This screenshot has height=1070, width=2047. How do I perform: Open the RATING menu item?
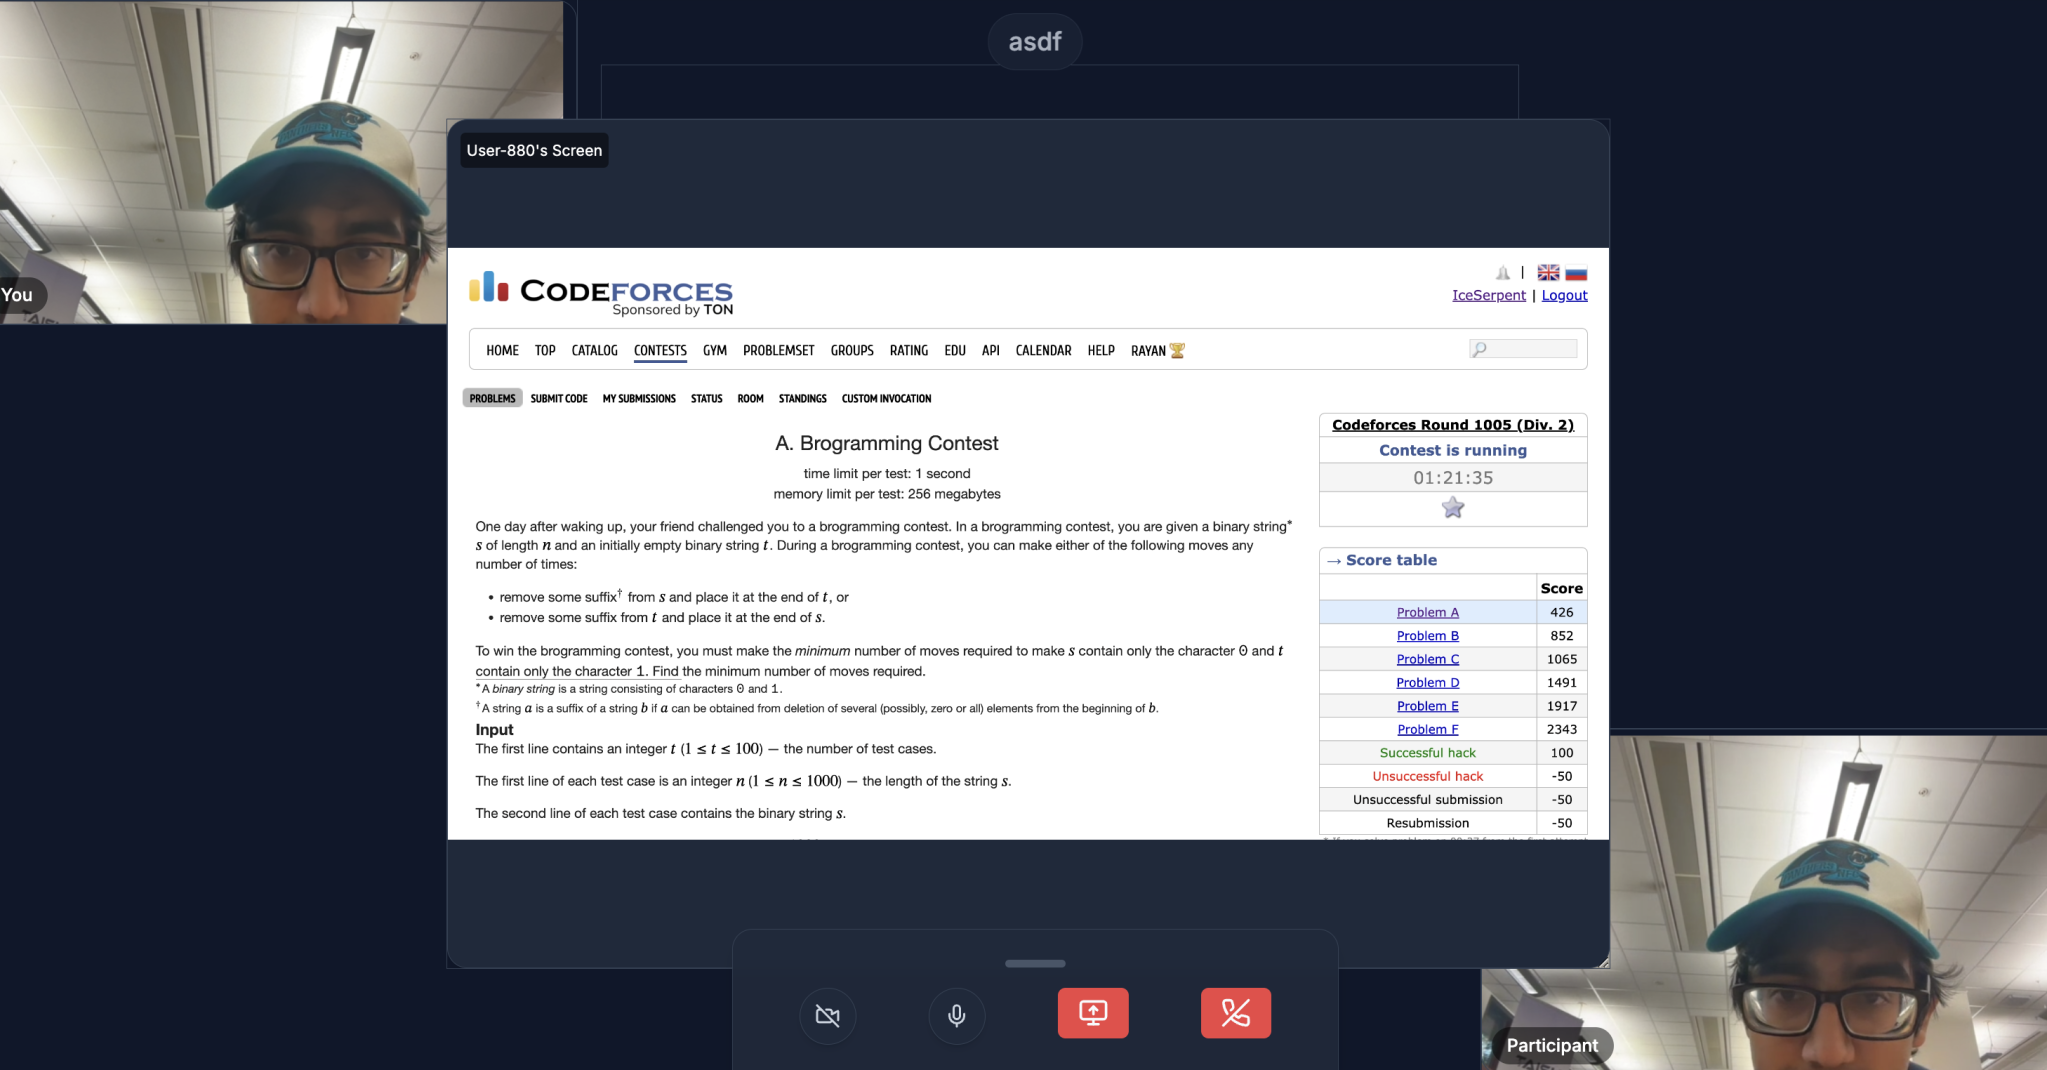click(x=909, y=350)
